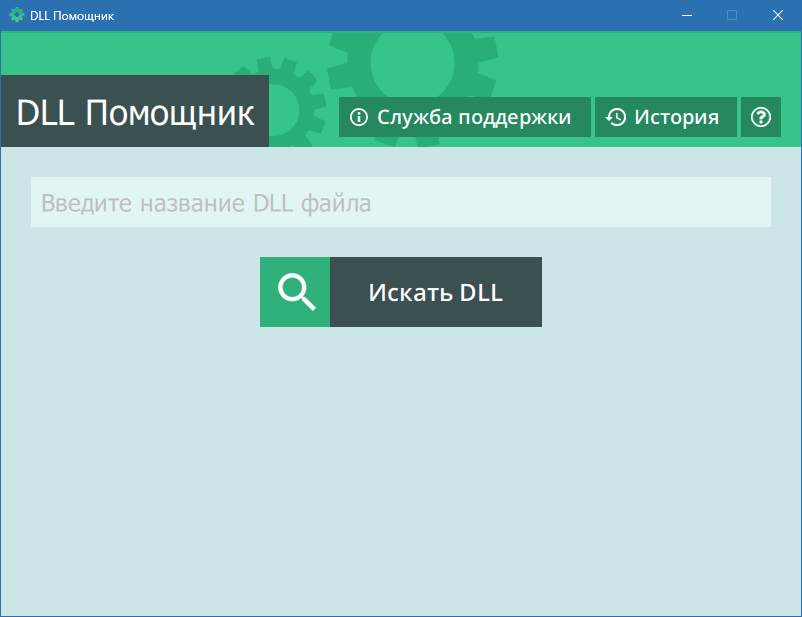The height and width of the screenshot is (617, 802).
Task: Click empty title bar space to focus window
Action: pos(400,15)
